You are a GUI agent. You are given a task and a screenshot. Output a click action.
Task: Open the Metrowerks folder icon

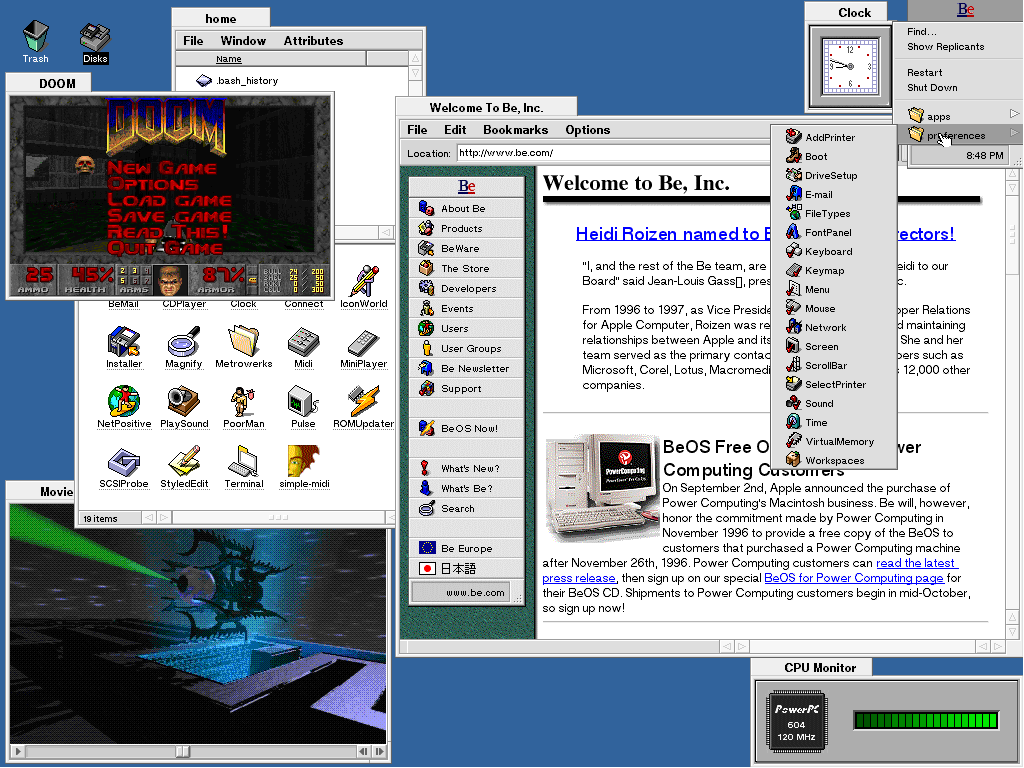(244, 347)
